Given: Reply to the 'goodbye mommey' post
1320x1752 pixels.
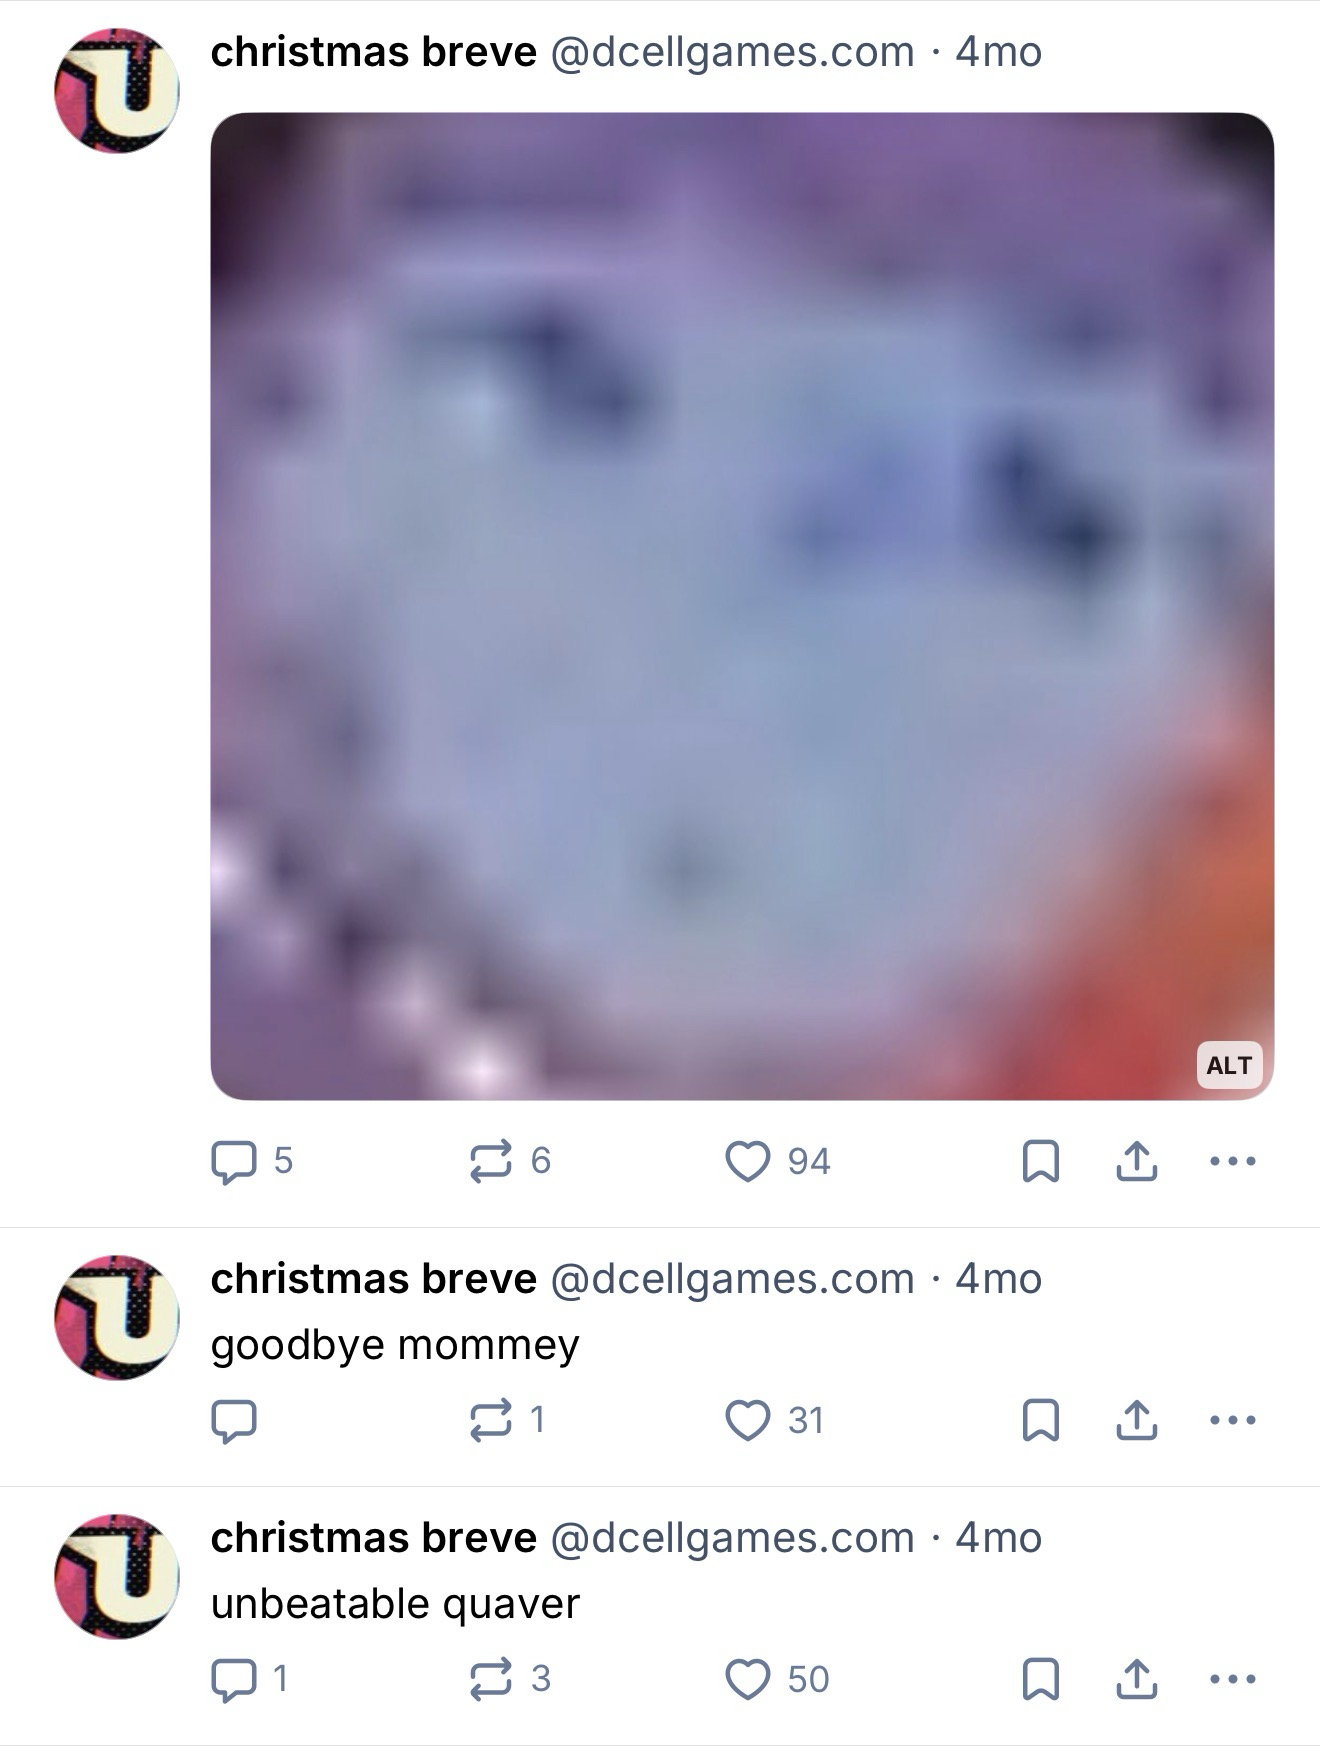Looking at the screenshot, I should coord(235,1420).
